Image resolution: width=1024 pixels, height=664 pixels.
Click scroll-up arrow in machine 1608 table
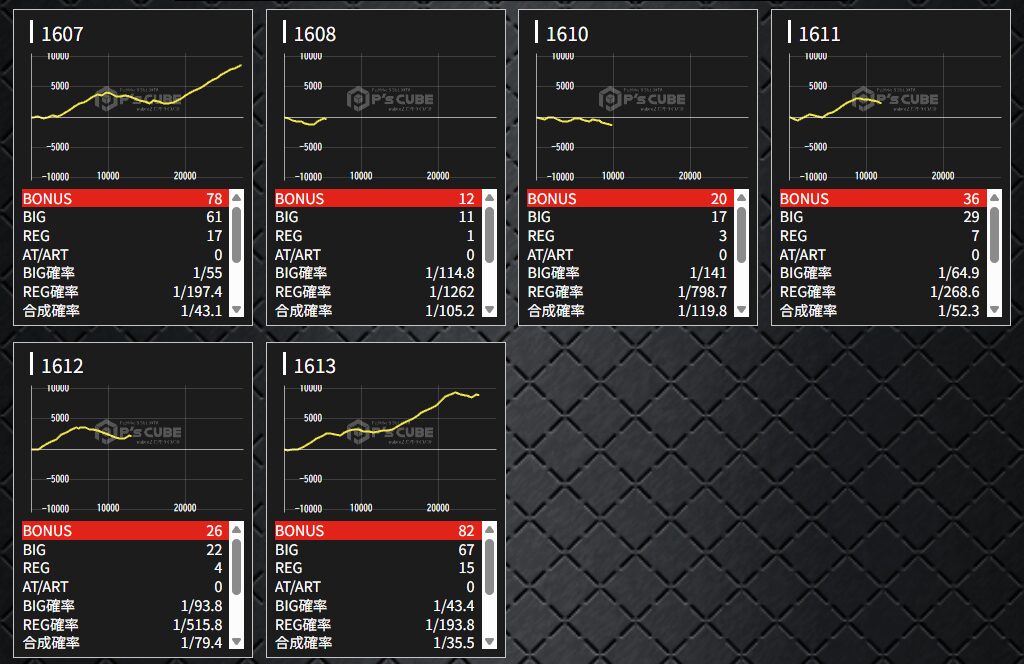(x=489, y=198)
